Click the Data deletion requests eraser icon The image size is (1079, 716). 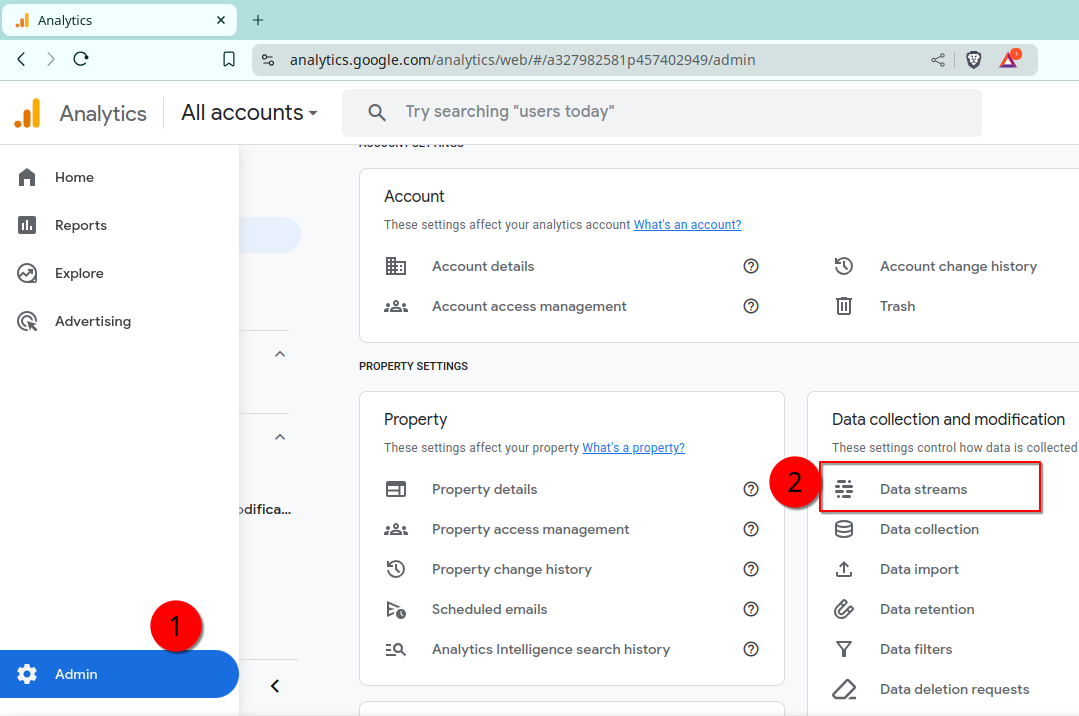844,689
